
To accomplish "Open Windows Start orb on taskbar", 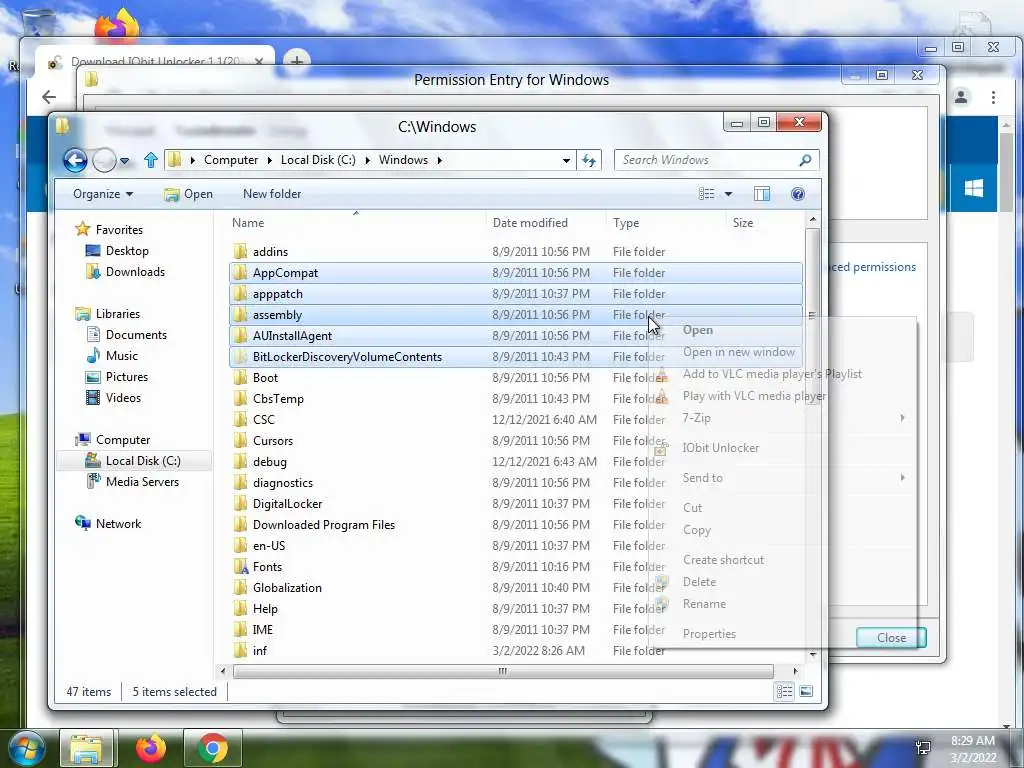I will (25, 748).
